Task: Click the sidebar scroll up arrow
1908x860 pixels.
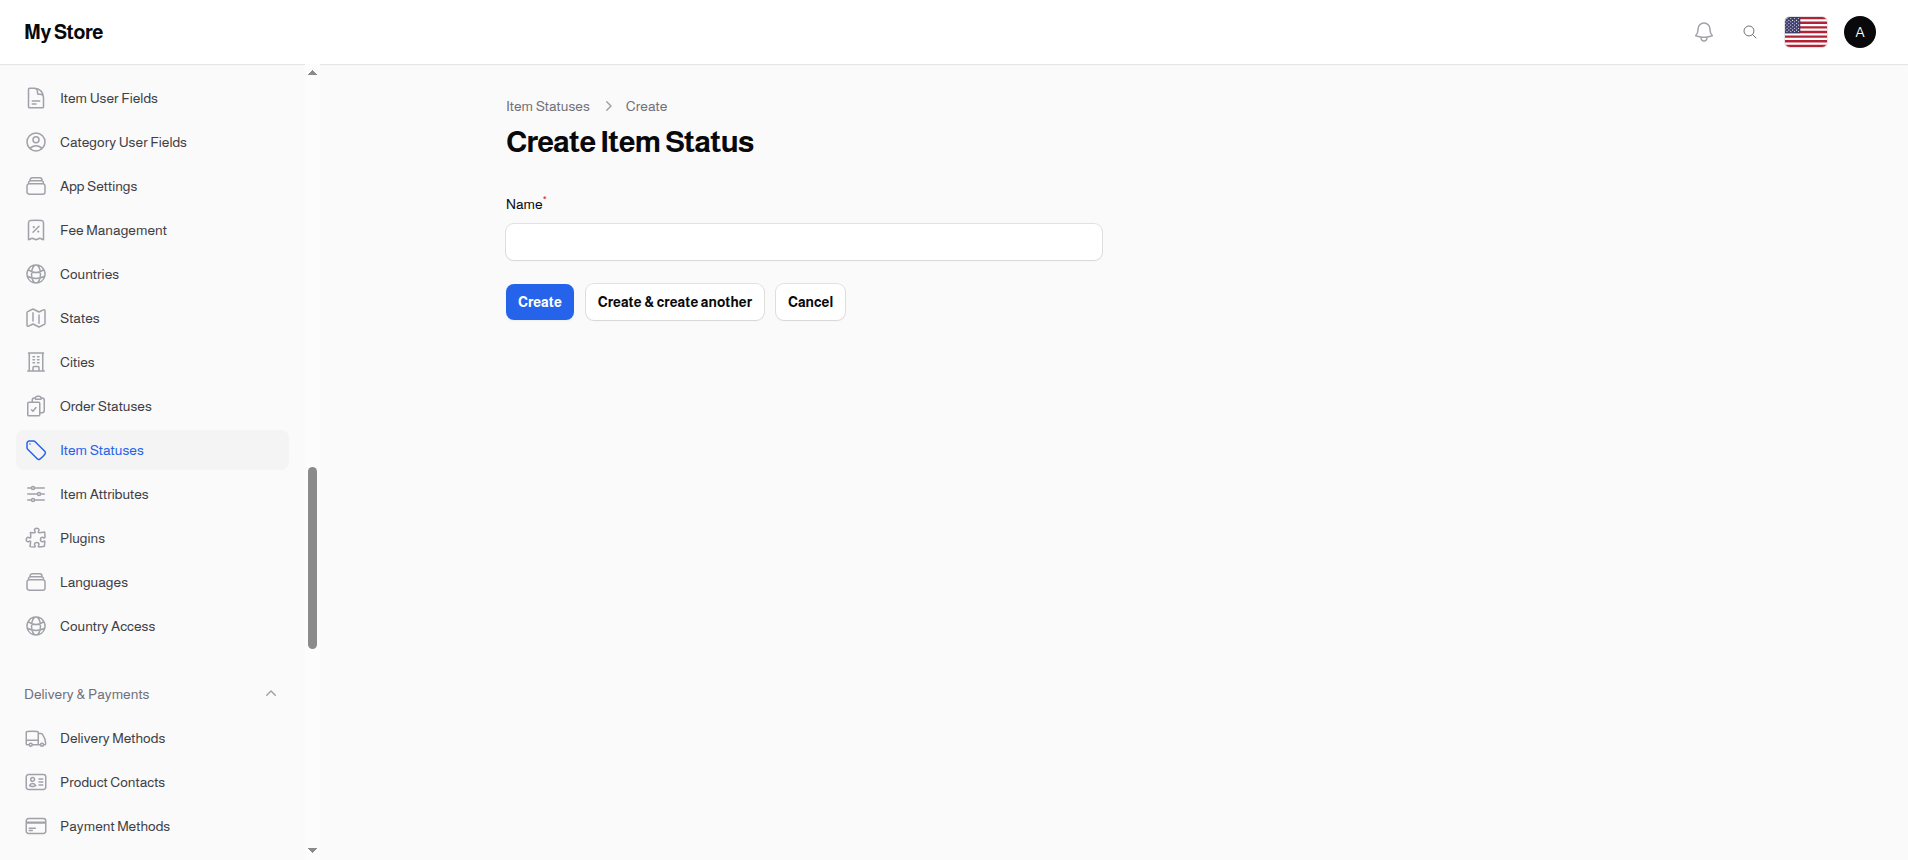Action: [312, 73]
